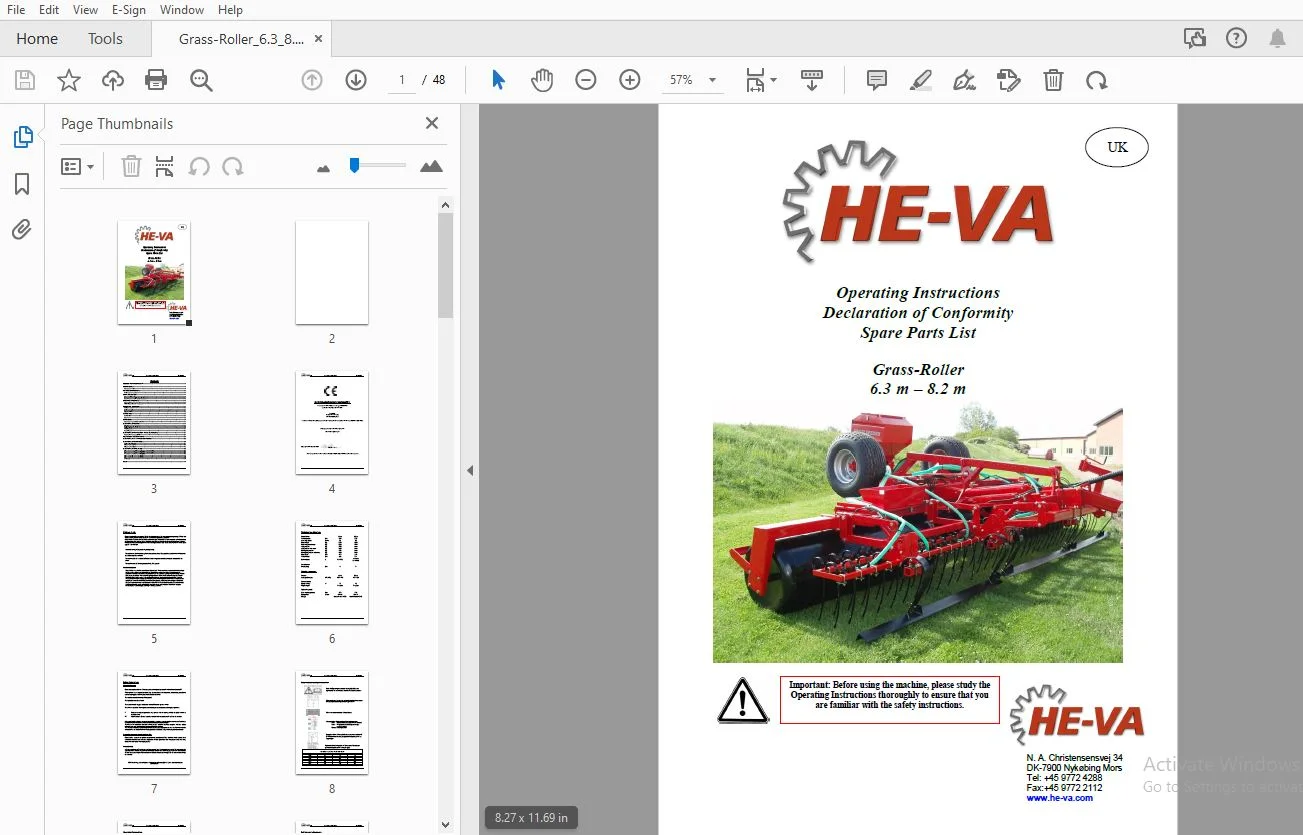Select page 4 thumbnail
Screen dimensions: 1303x835
[332, 423]
